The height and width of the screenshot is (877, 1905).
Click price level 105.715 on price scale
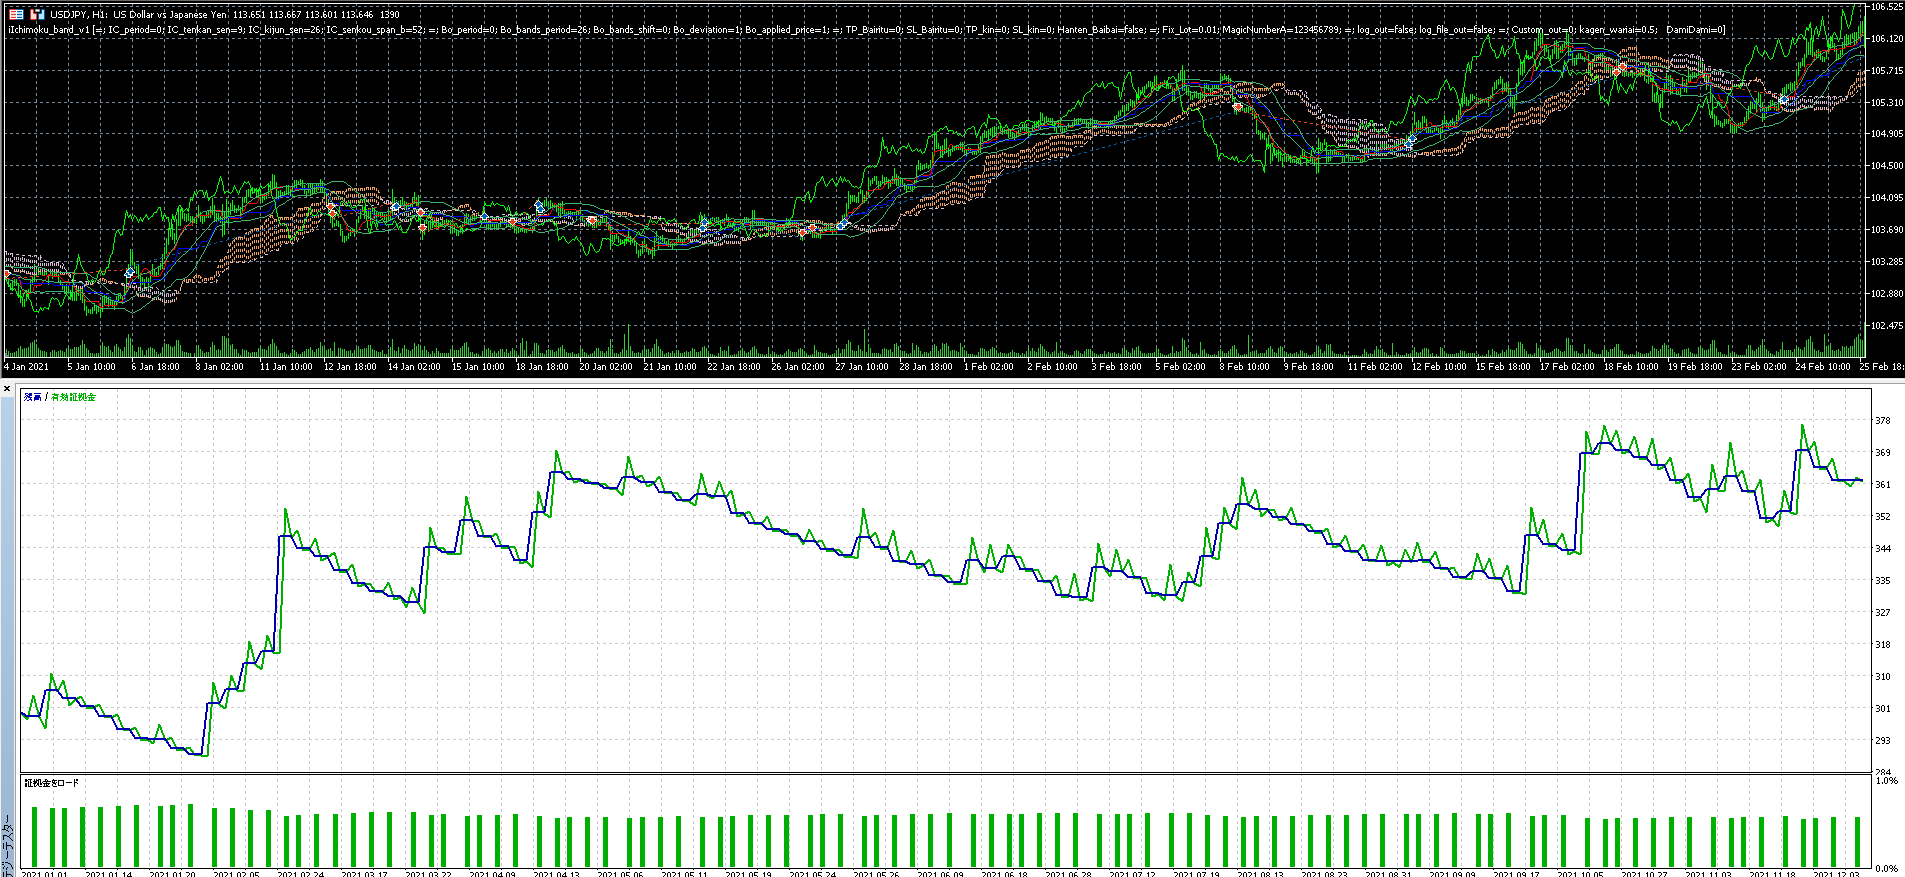(1886, 71)
